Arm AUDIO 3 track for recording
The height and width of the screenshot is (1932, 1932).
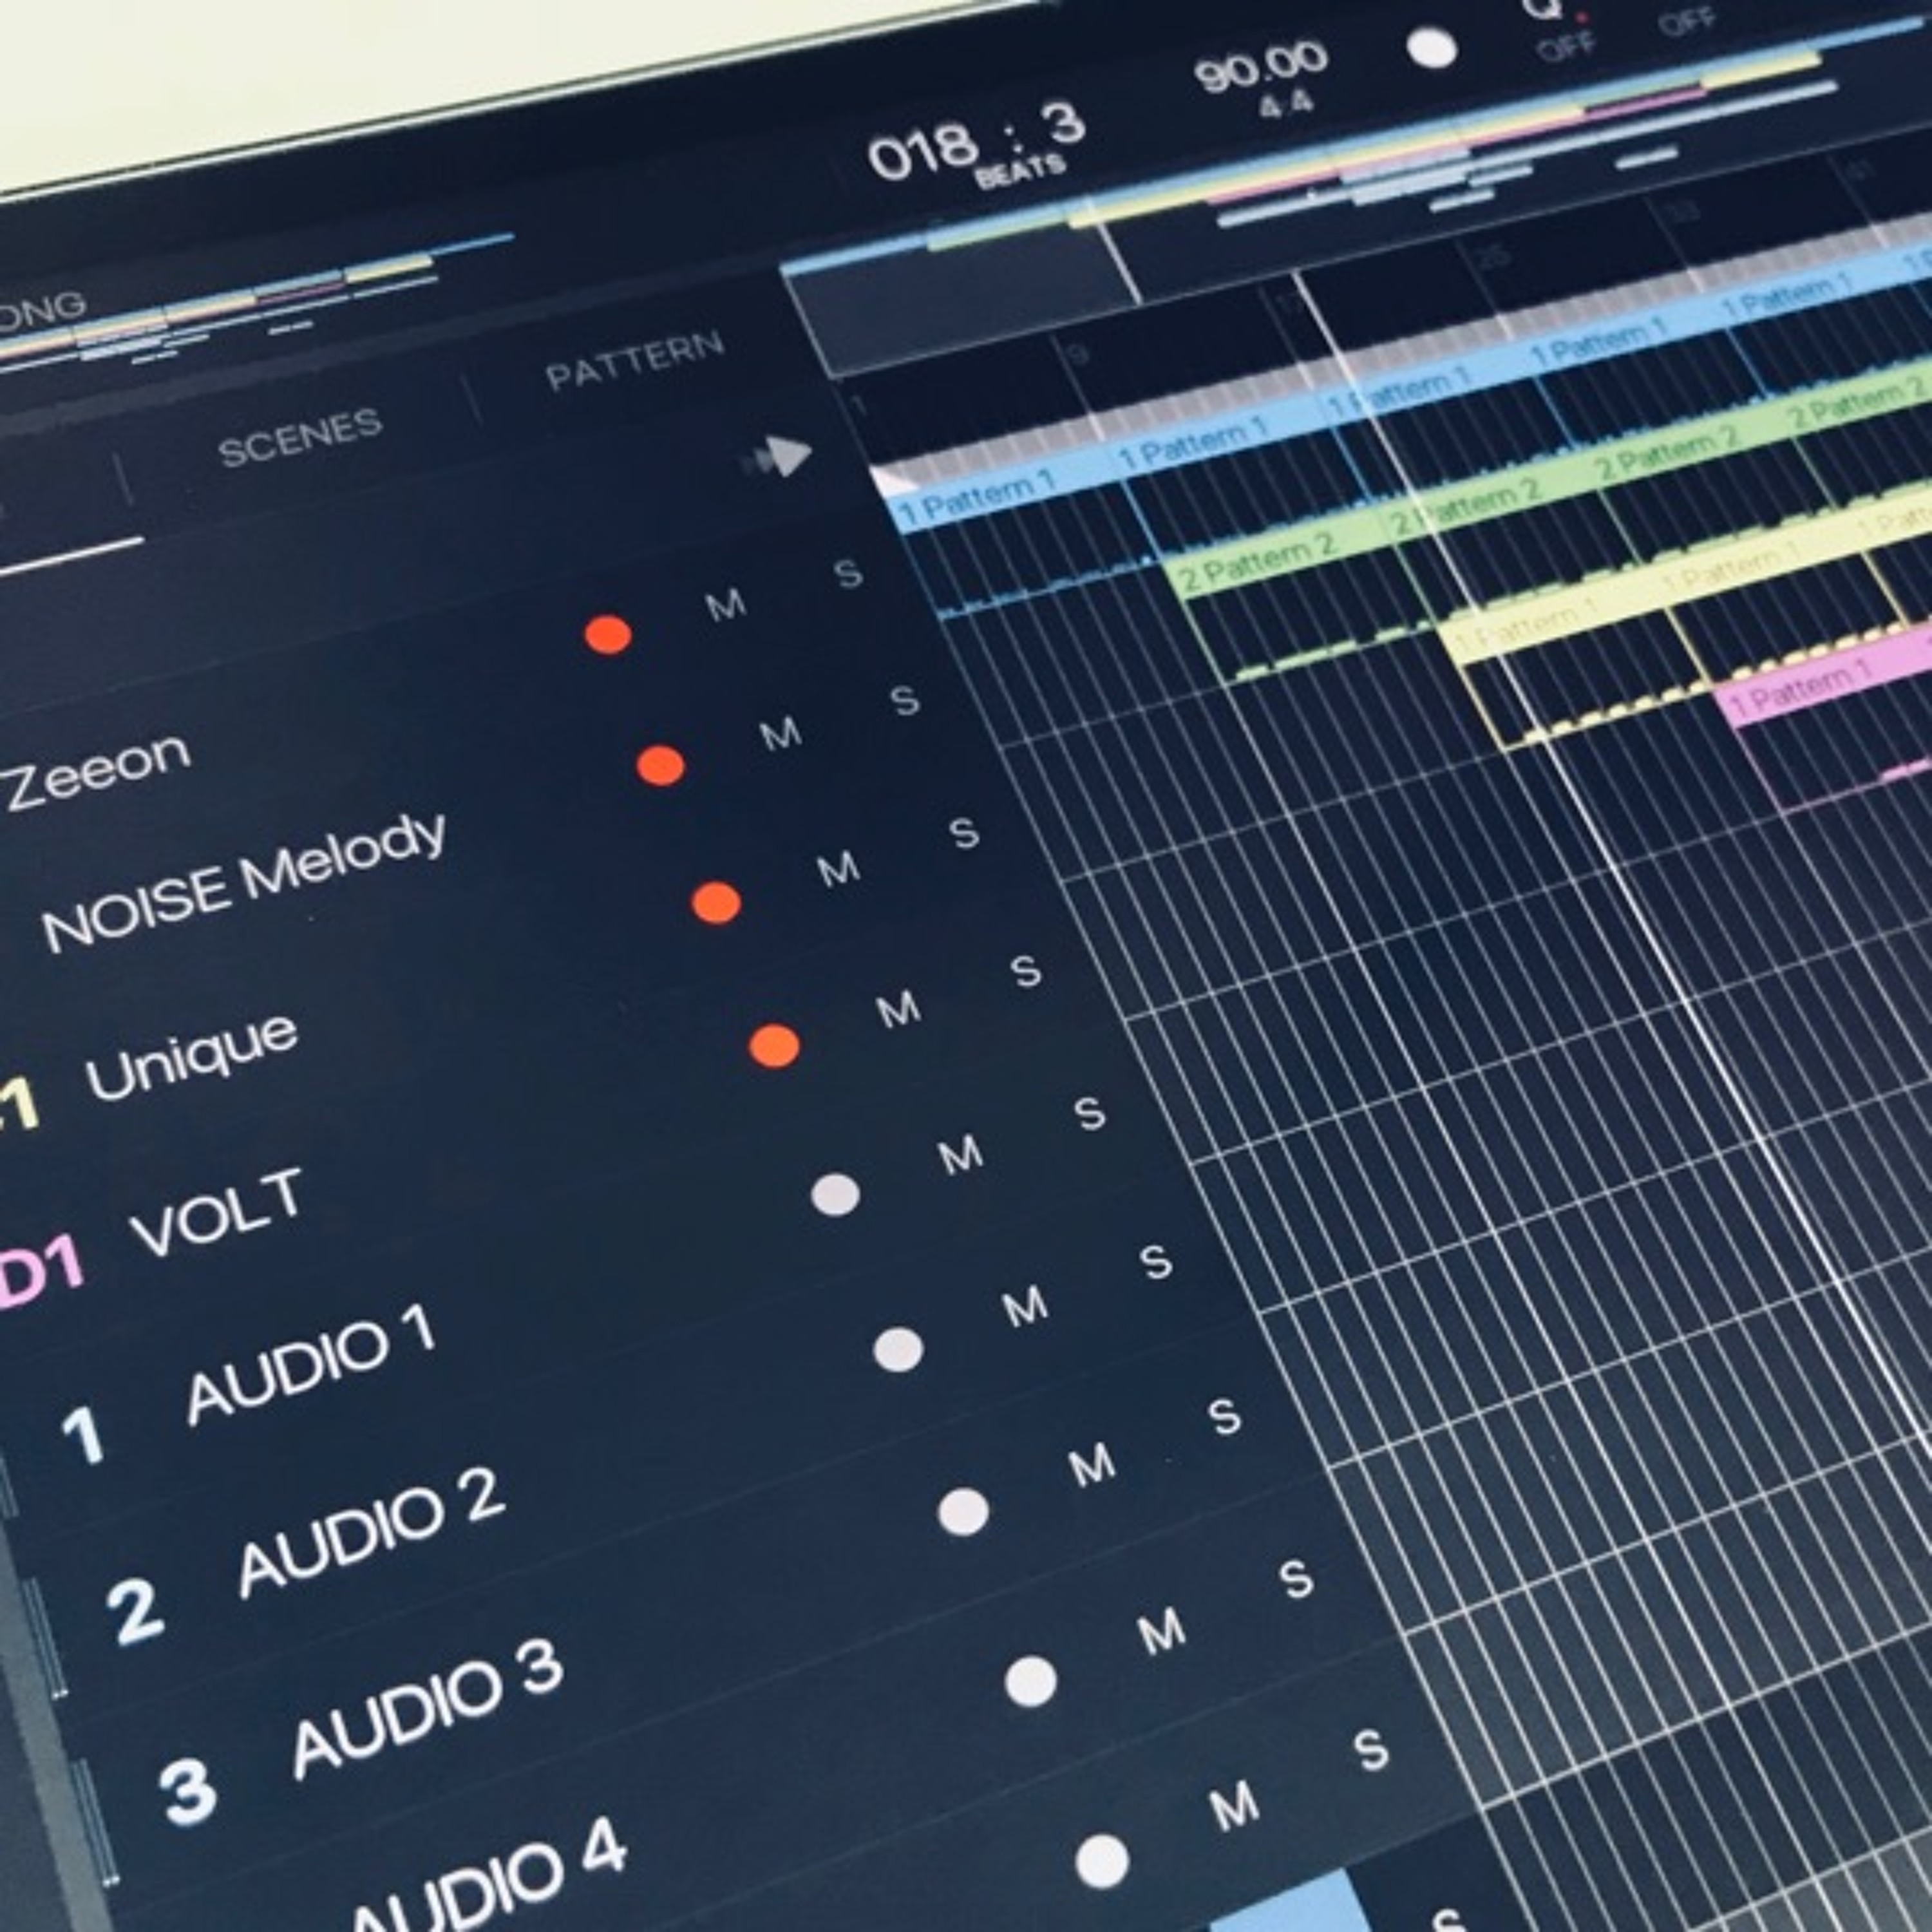click(964, 1510)
